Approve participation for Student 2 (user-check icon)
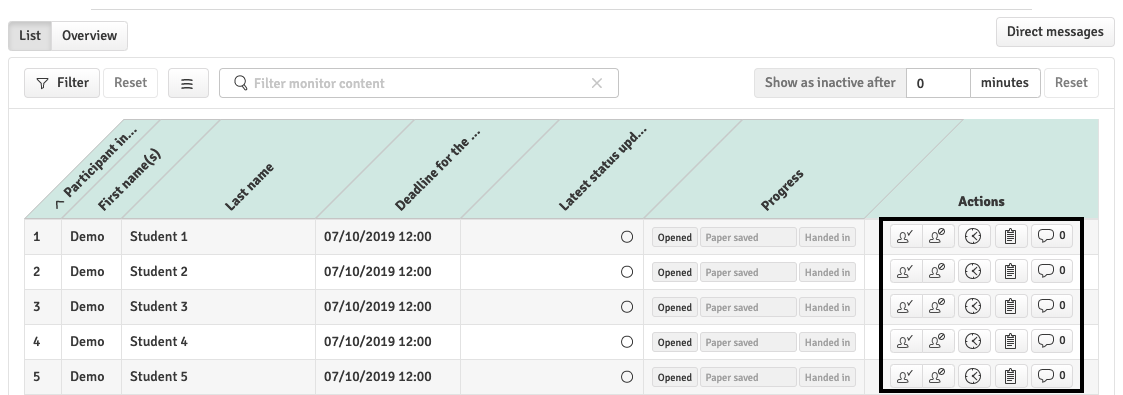Screen dimensions: 1123x395 (906, 271)
